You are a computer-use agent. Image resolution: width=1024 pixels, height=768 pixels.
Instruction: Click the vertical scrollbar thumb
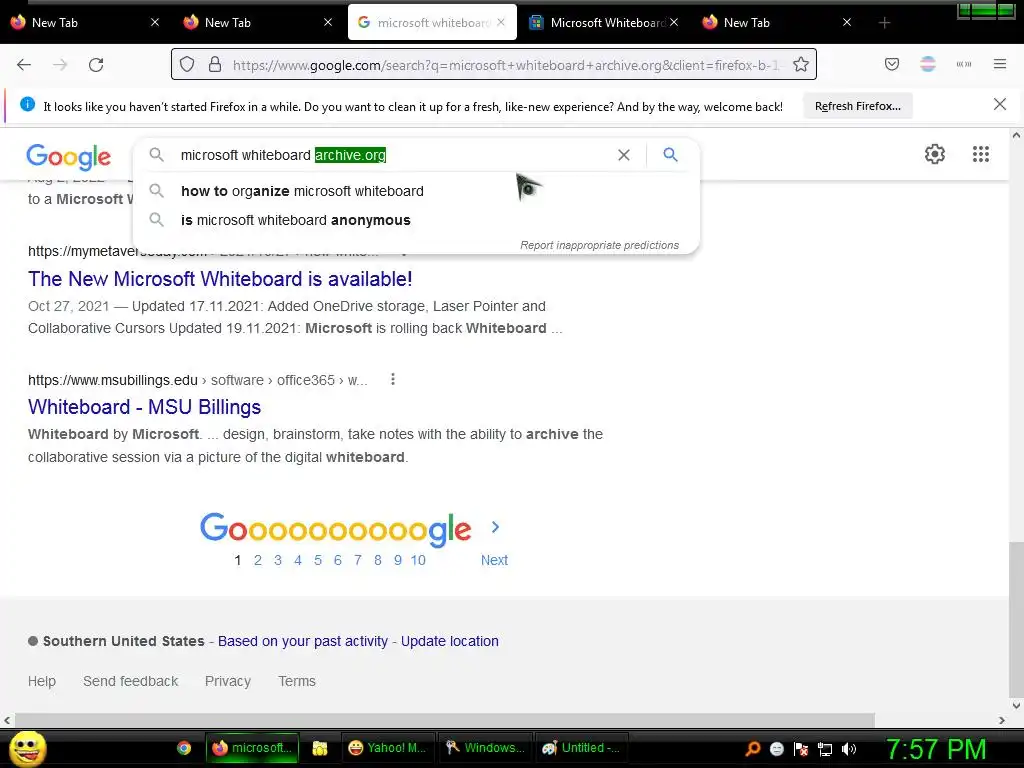1016,618
